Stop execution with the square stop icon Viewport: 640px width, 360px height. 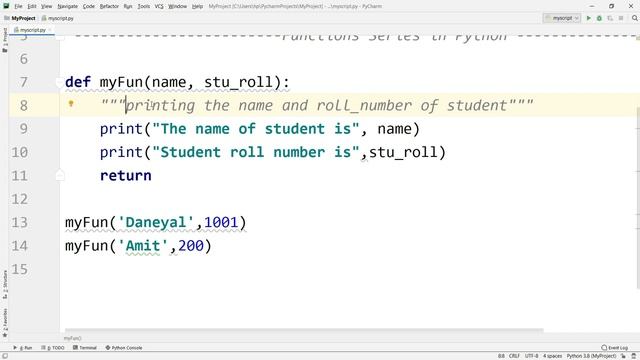point(621,18)
